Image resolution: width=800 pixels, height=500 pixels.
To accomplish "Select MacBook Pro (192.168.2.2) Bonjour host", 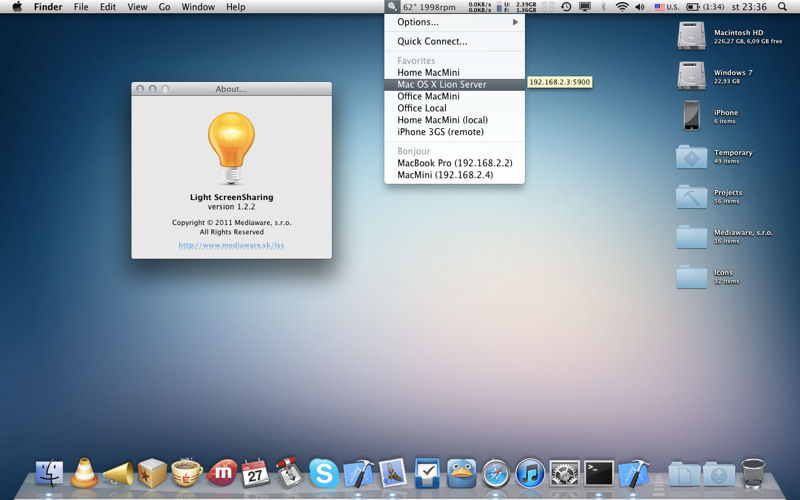I will (454, 163).
